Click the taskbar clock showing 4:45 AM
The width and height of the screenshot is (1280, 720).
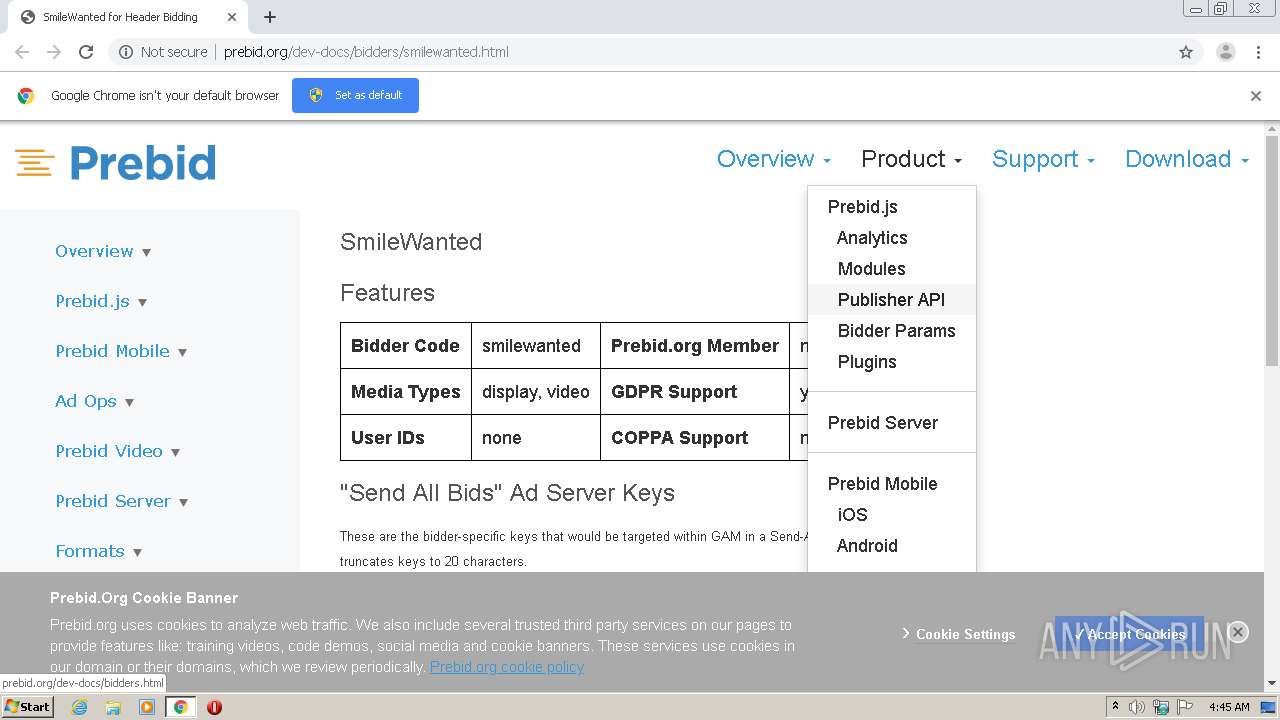click(x=1229, y=707)
